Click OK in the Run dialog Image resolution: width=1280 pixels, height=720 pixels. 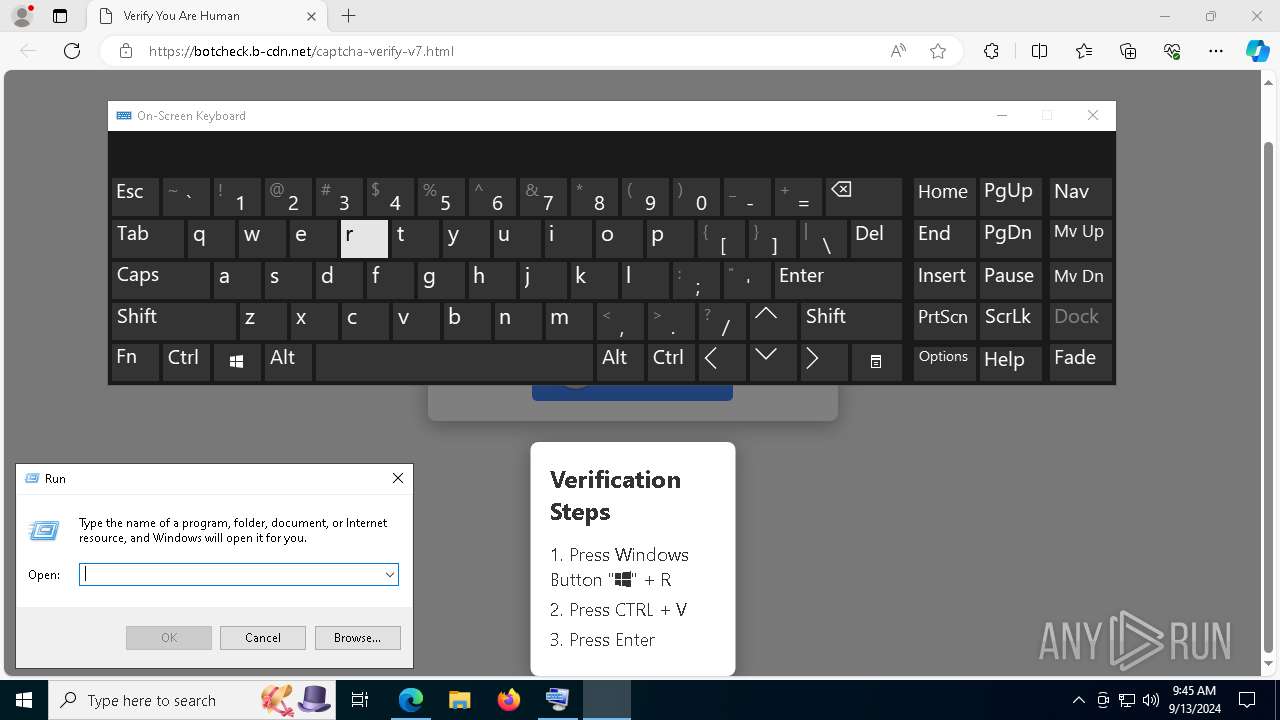tap(169, 638)
